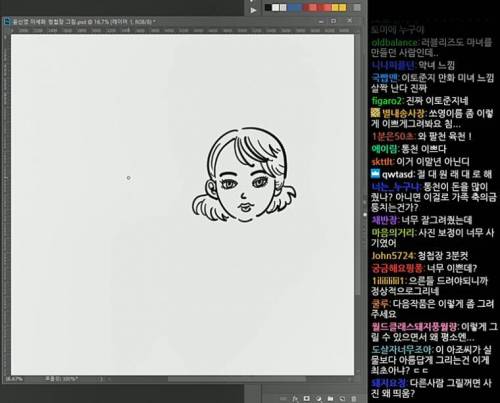Click the 마음의거리 username in chat

click(x=394, y=232)
